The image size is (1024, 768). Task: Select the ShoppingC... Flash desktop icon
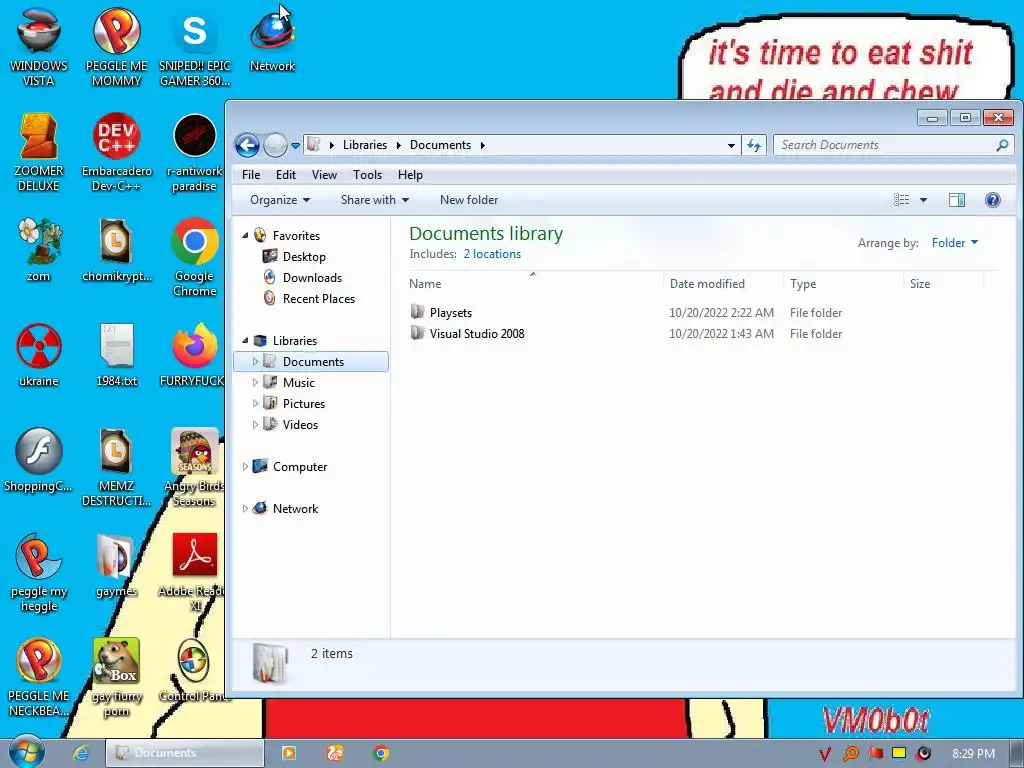pyautogui.click(x=39, y=460)
